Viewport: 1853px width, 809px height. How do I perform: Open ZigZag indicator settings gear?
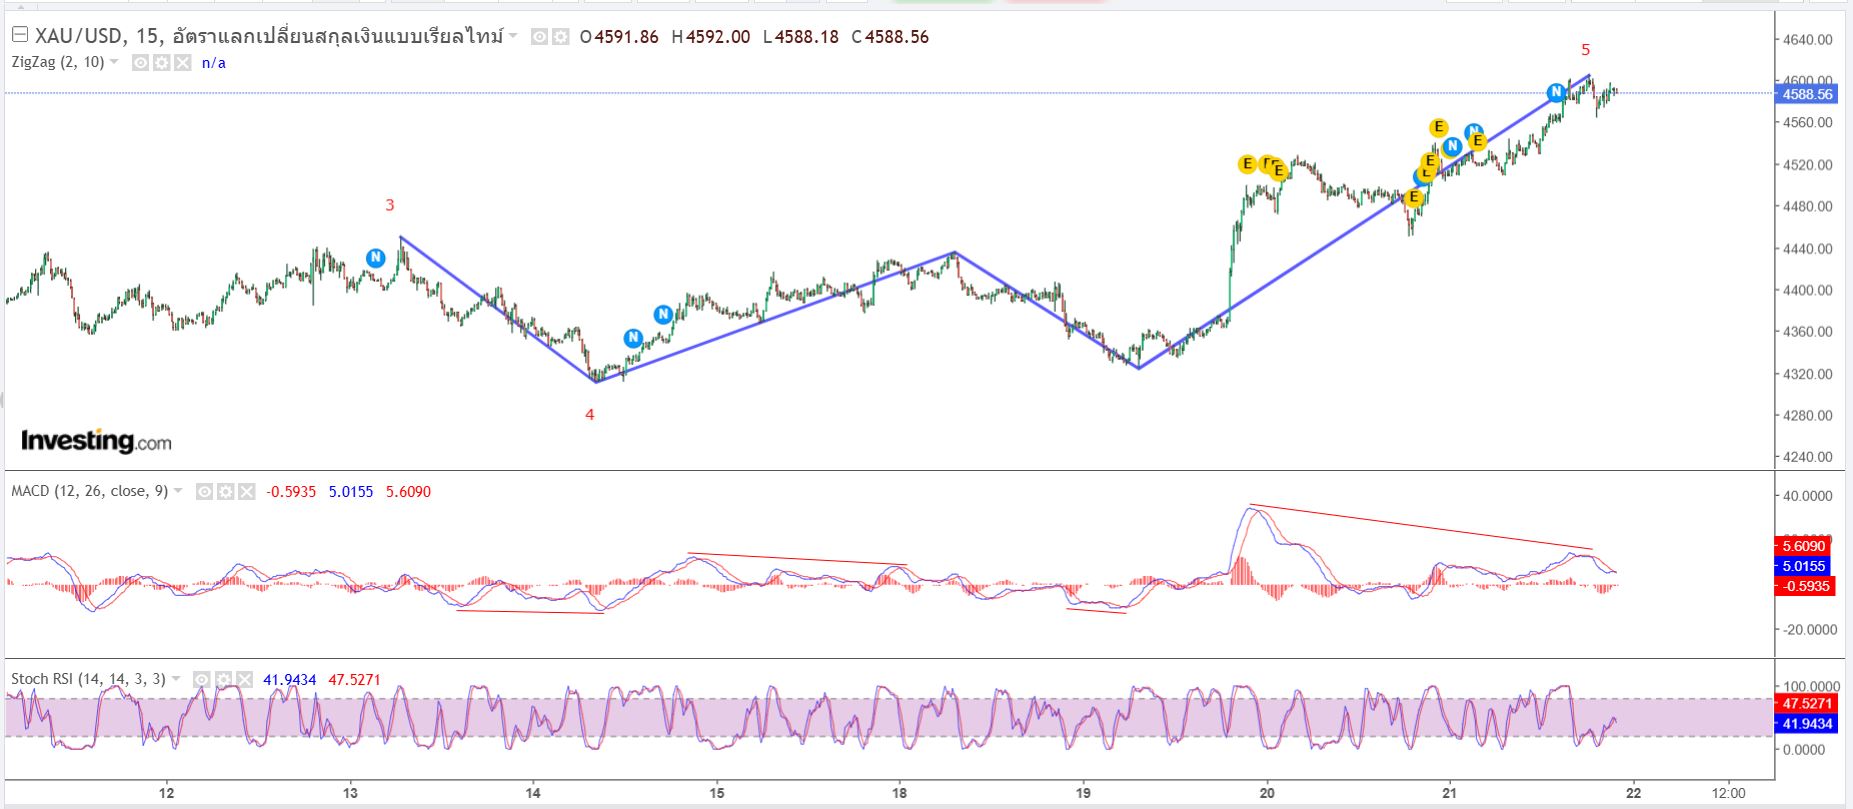(x=161, y=63)
